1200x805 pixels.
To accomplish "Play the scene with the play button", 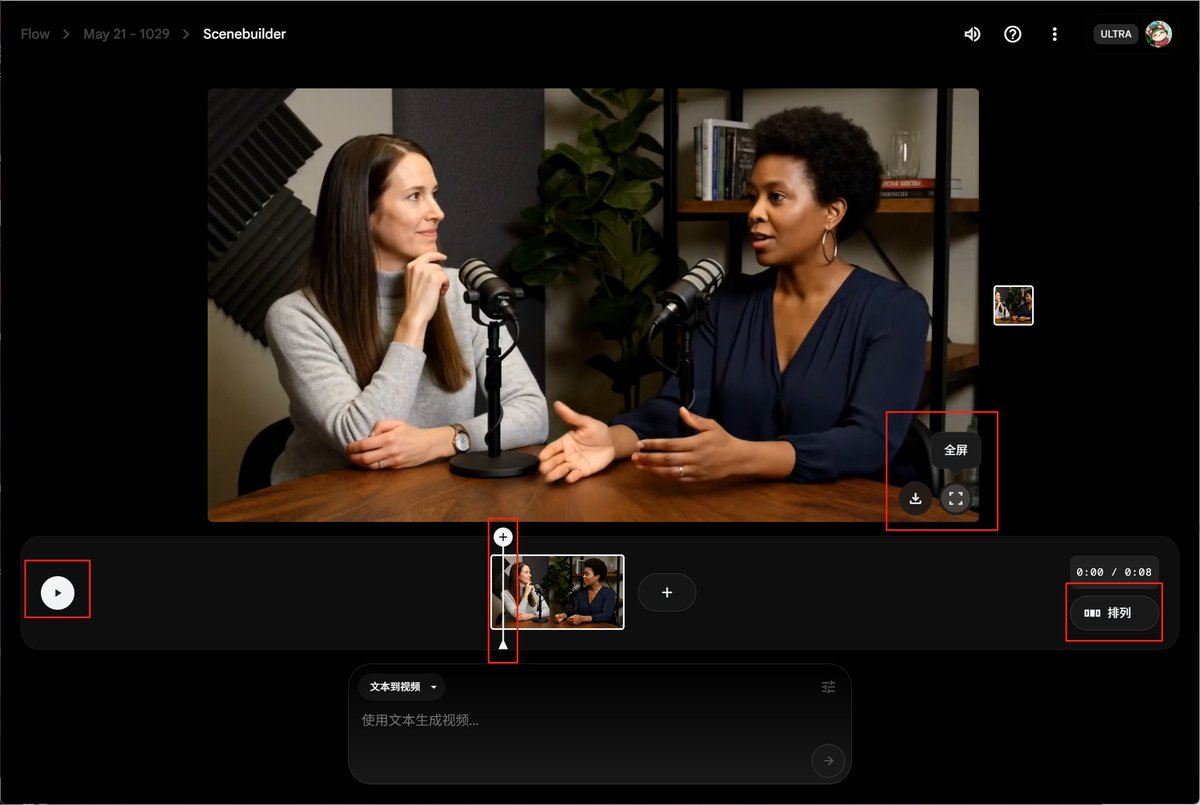I will click(x=58, y=593).
